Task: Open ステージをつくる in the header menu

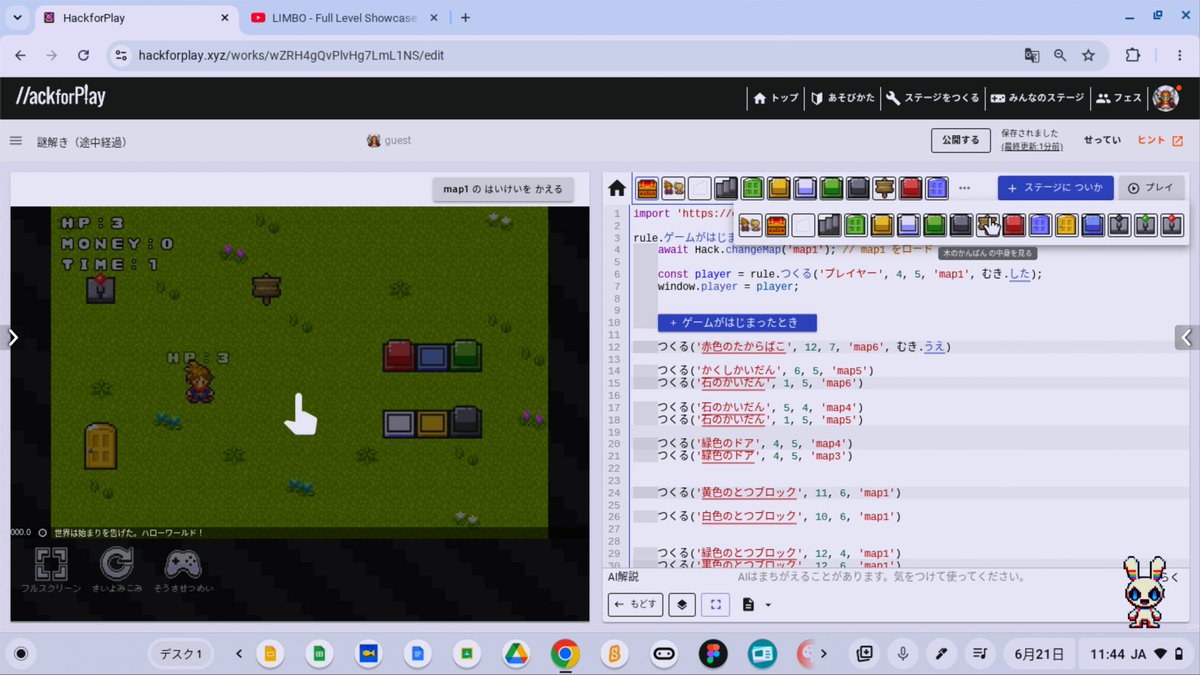Action: click(933, 98)
